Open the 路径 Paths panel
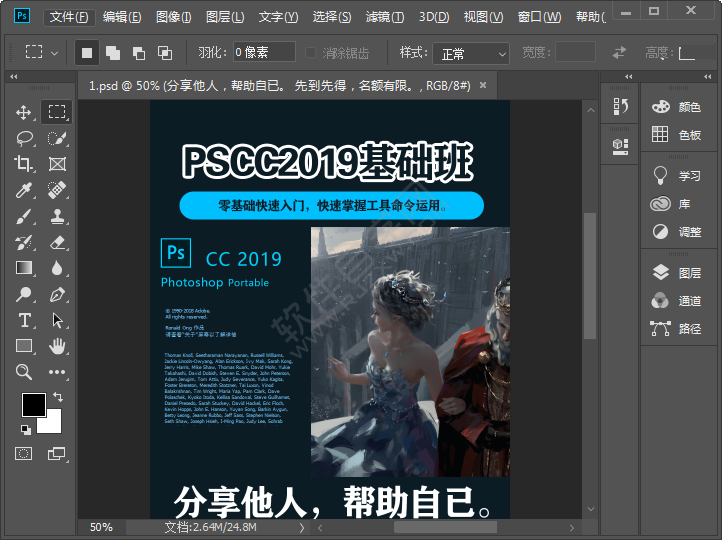 pos(677,329)
